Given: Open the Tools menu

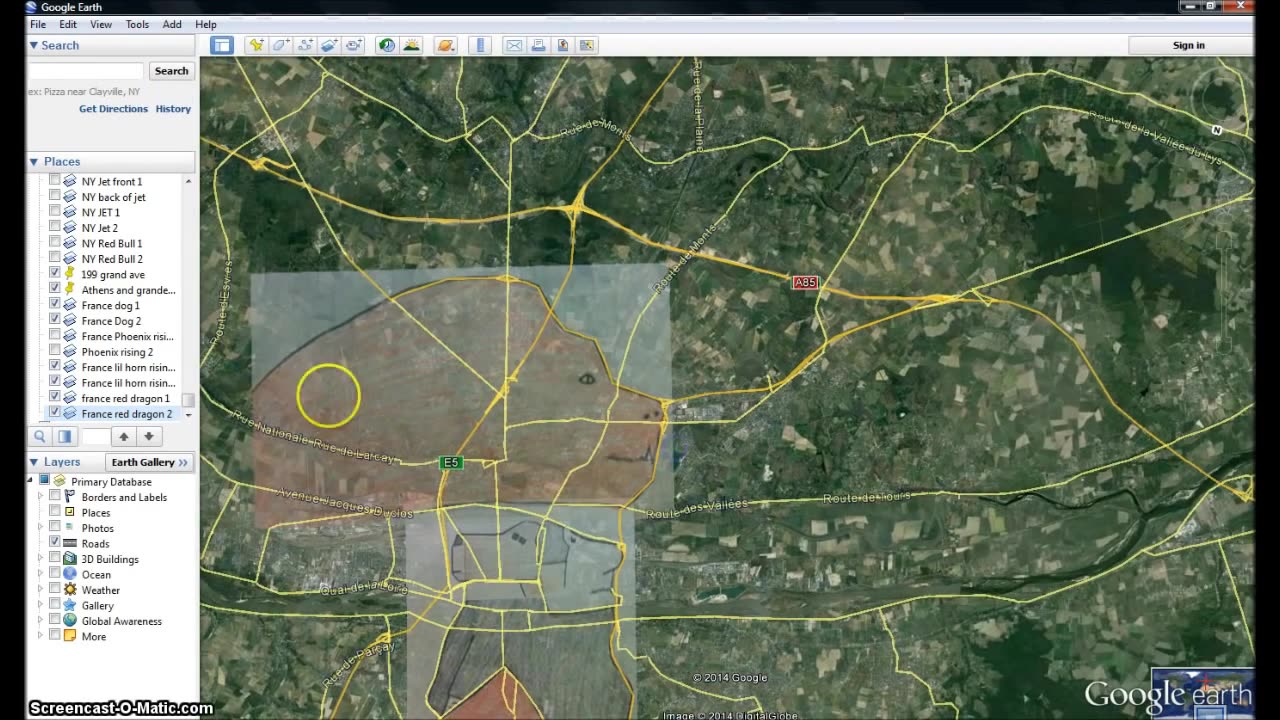Looking at the screenshot, I should pos(137,24).
